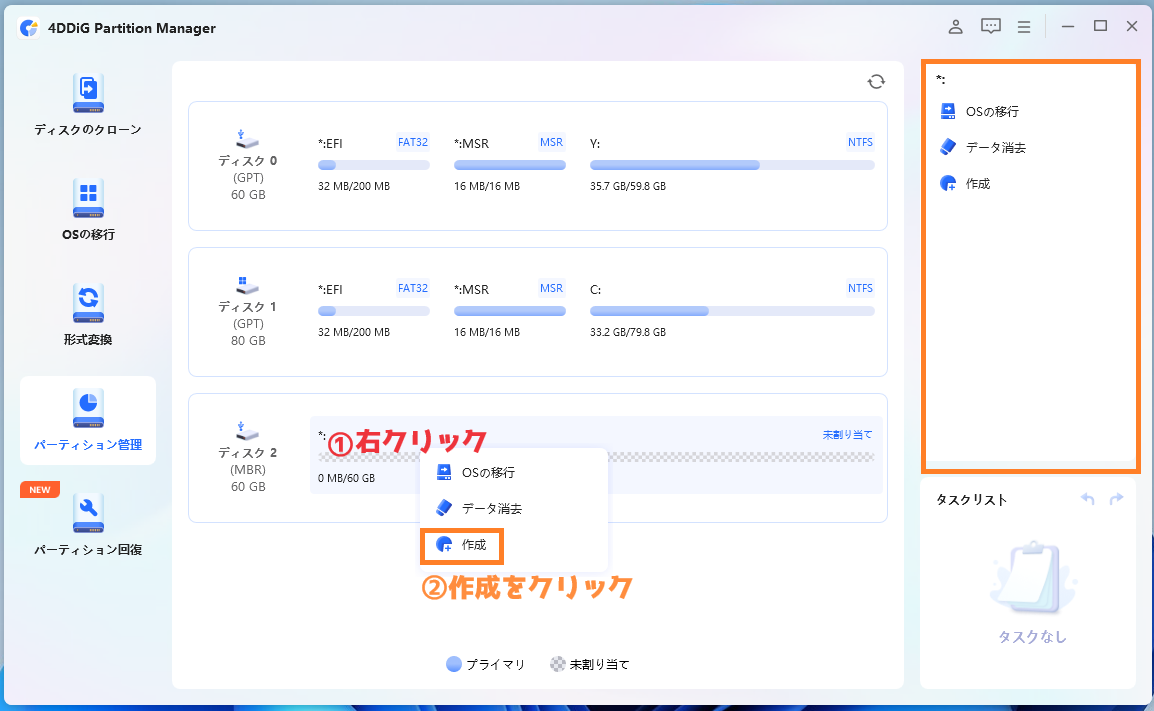Choose OSの移行 in the context menu
This screenshot has height=711, width=1154.
pyautogui.click(x=514, y=473)
